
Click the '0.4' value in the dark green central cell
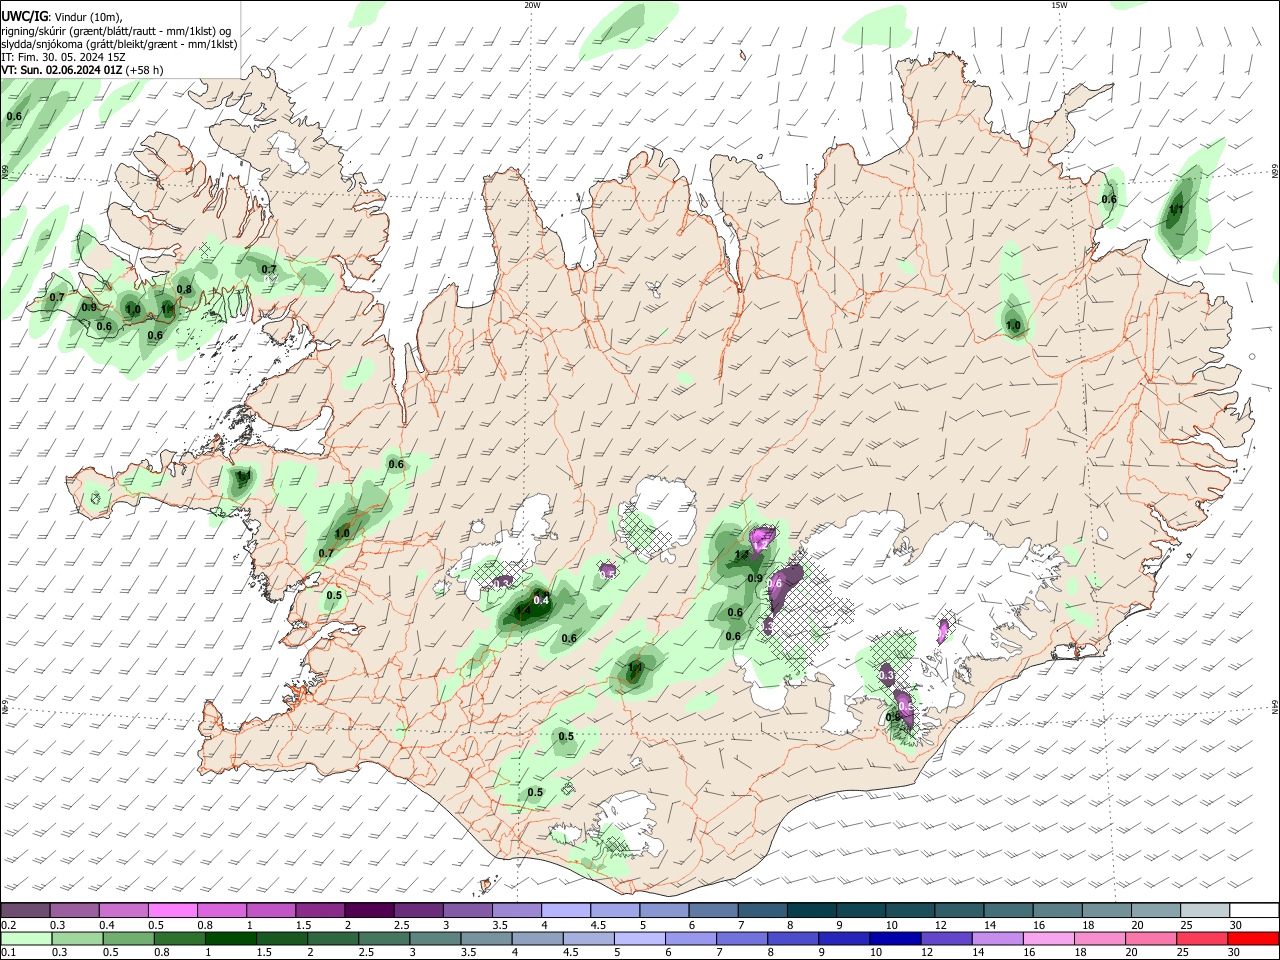(x=542, y=600)
